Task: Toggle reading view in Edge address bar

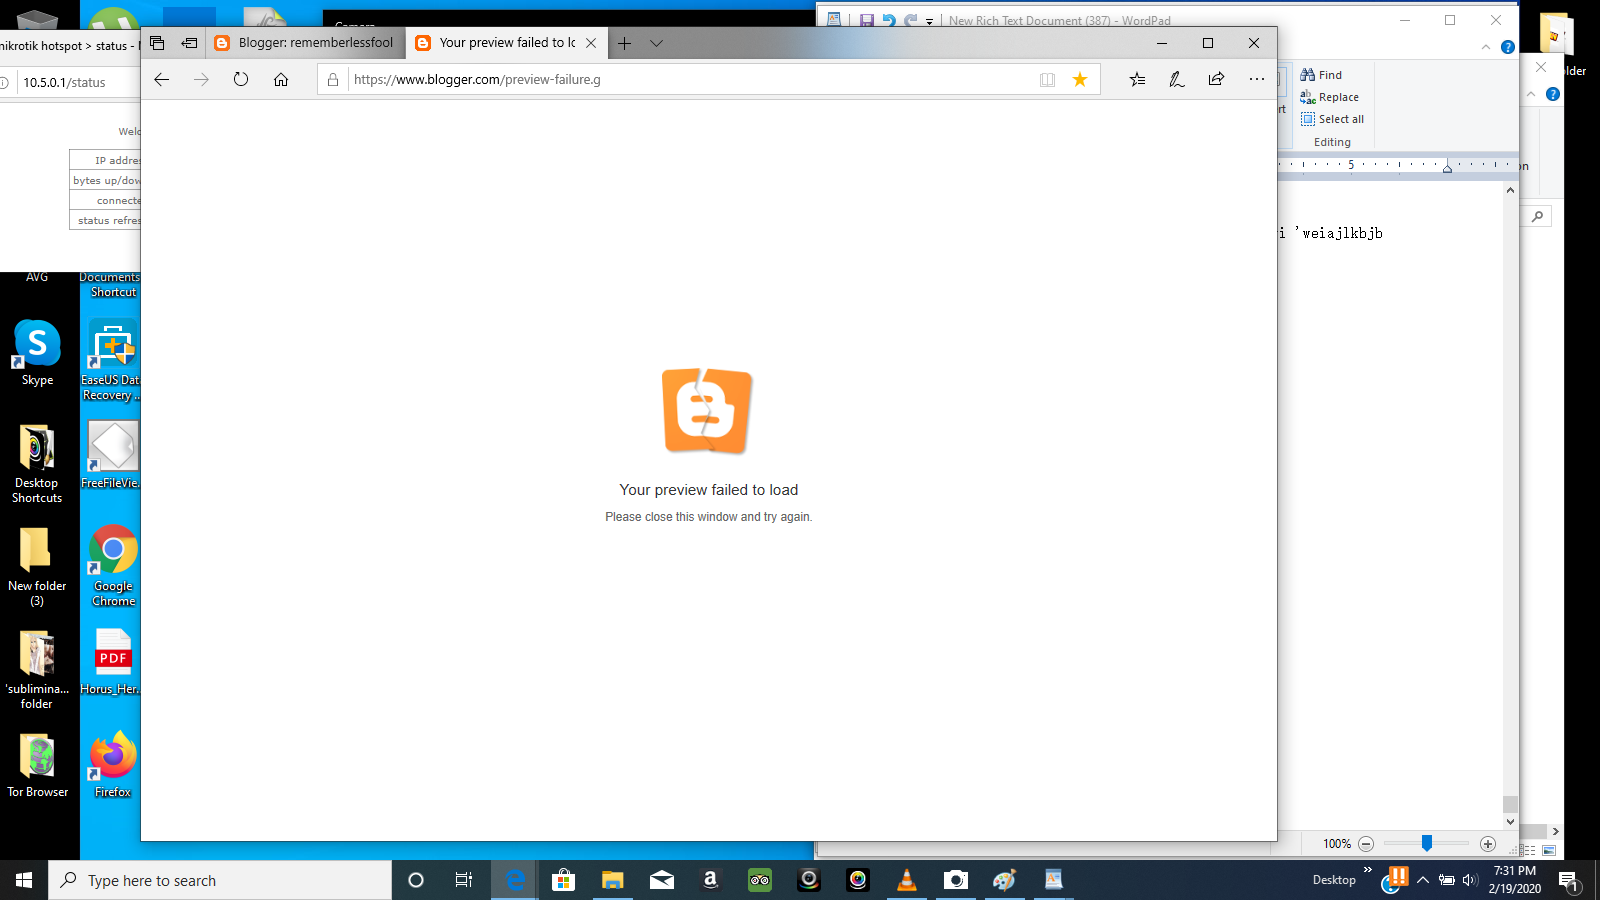Action: click(x=1047, y=80)
